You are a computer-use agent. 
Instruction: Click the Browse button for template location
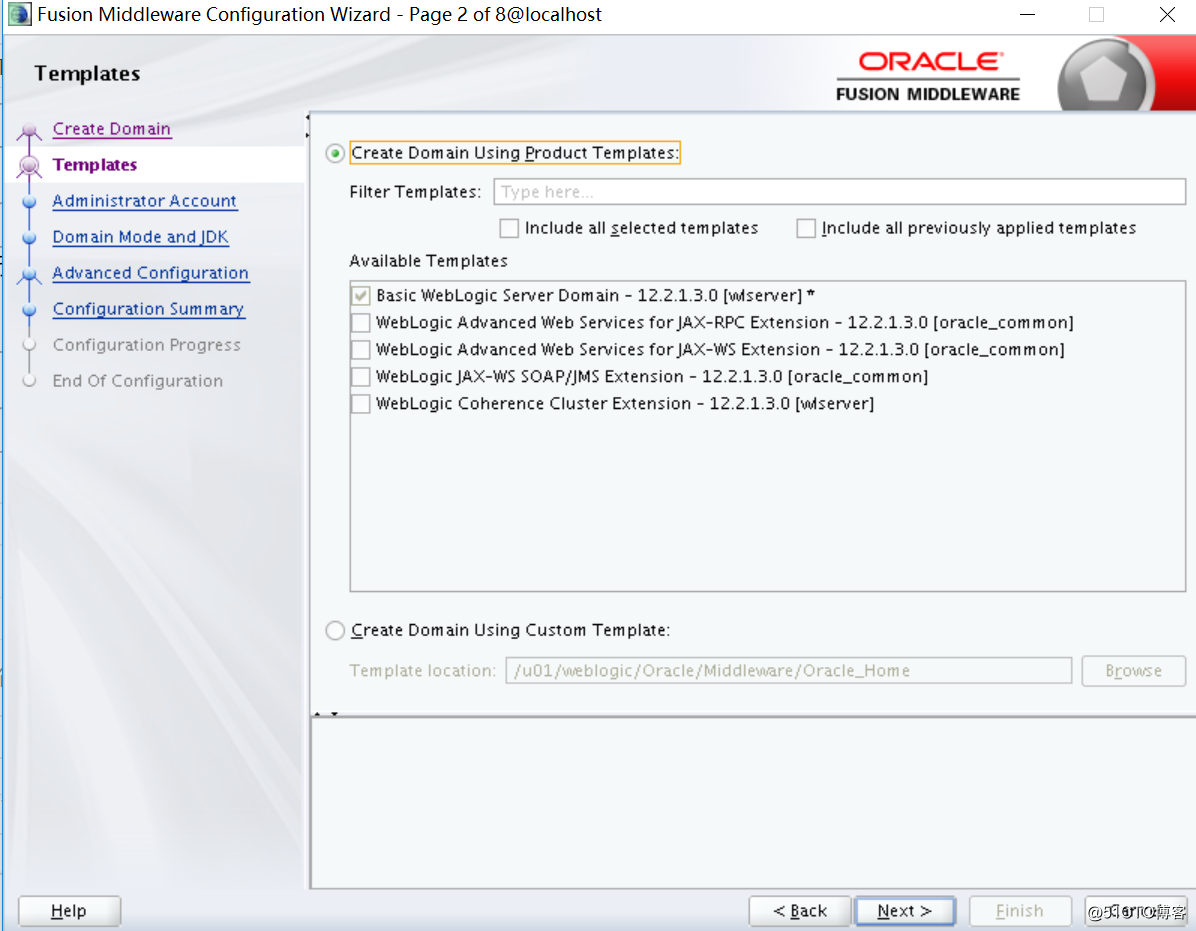1133,671
